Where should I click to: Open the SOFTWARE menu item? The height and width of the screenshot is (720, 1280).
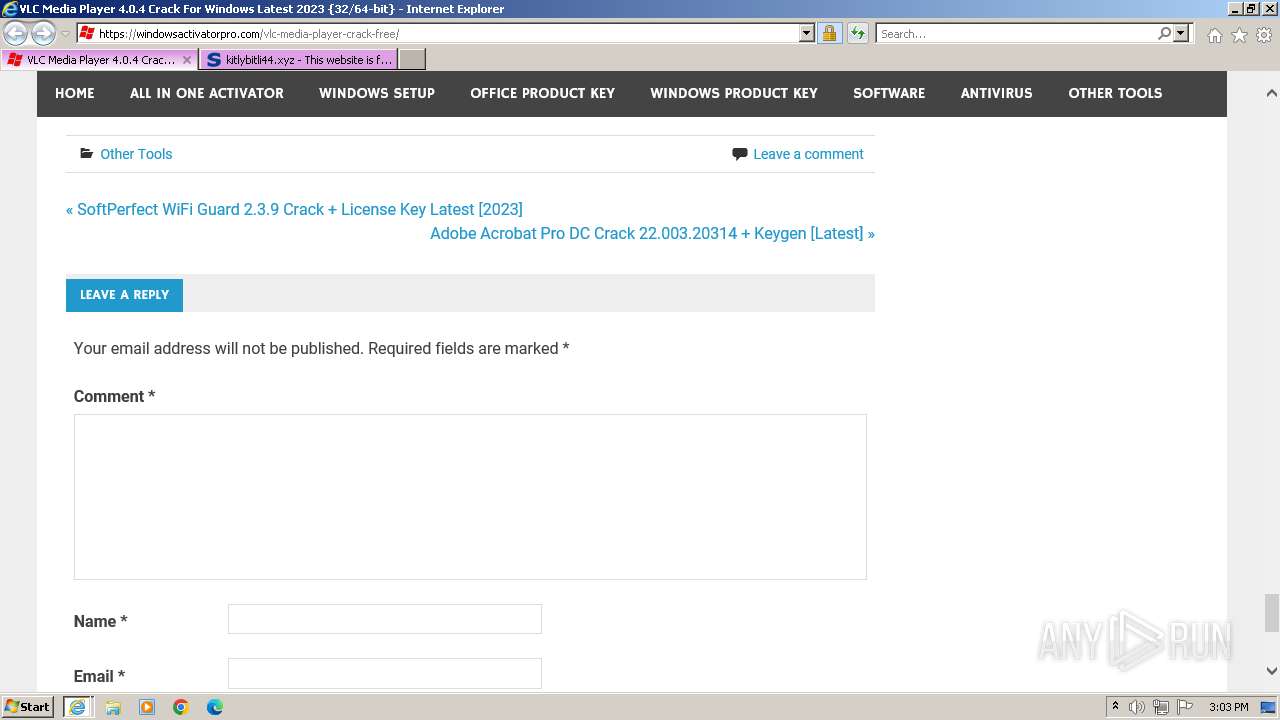click(889, 93)
